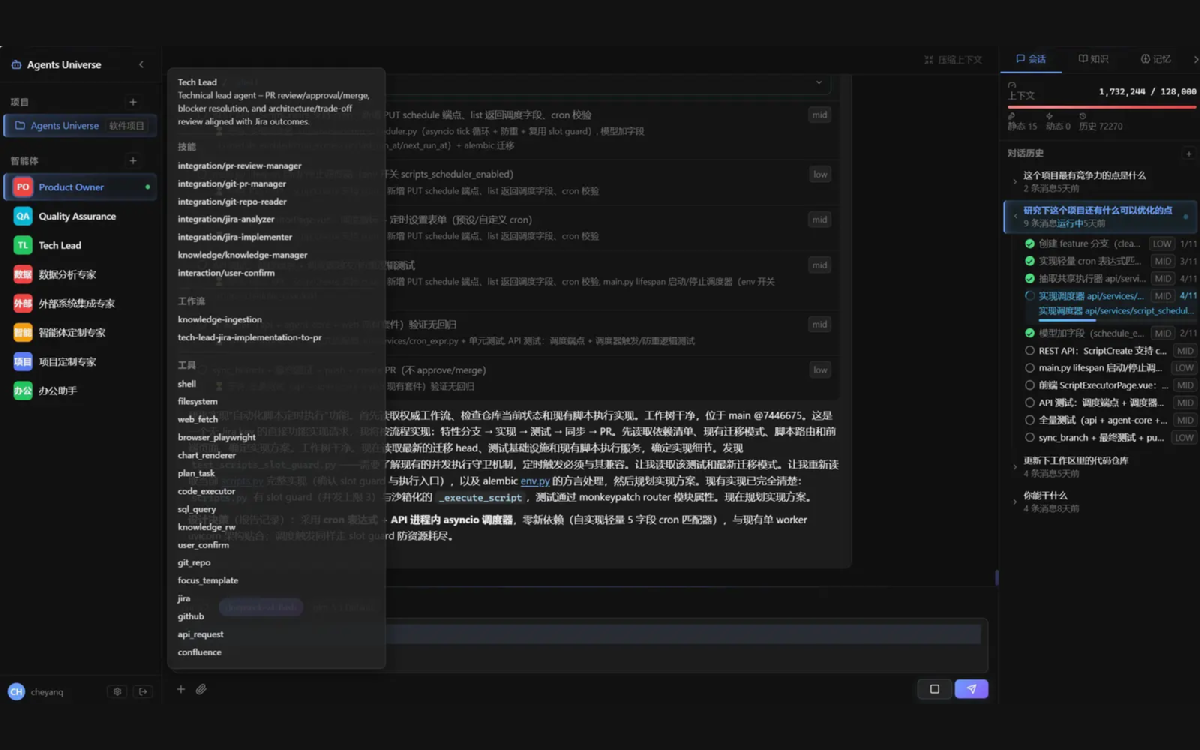Attach a file with the paperclip icon
This screenshot has width=1200, height=750.
201,689
